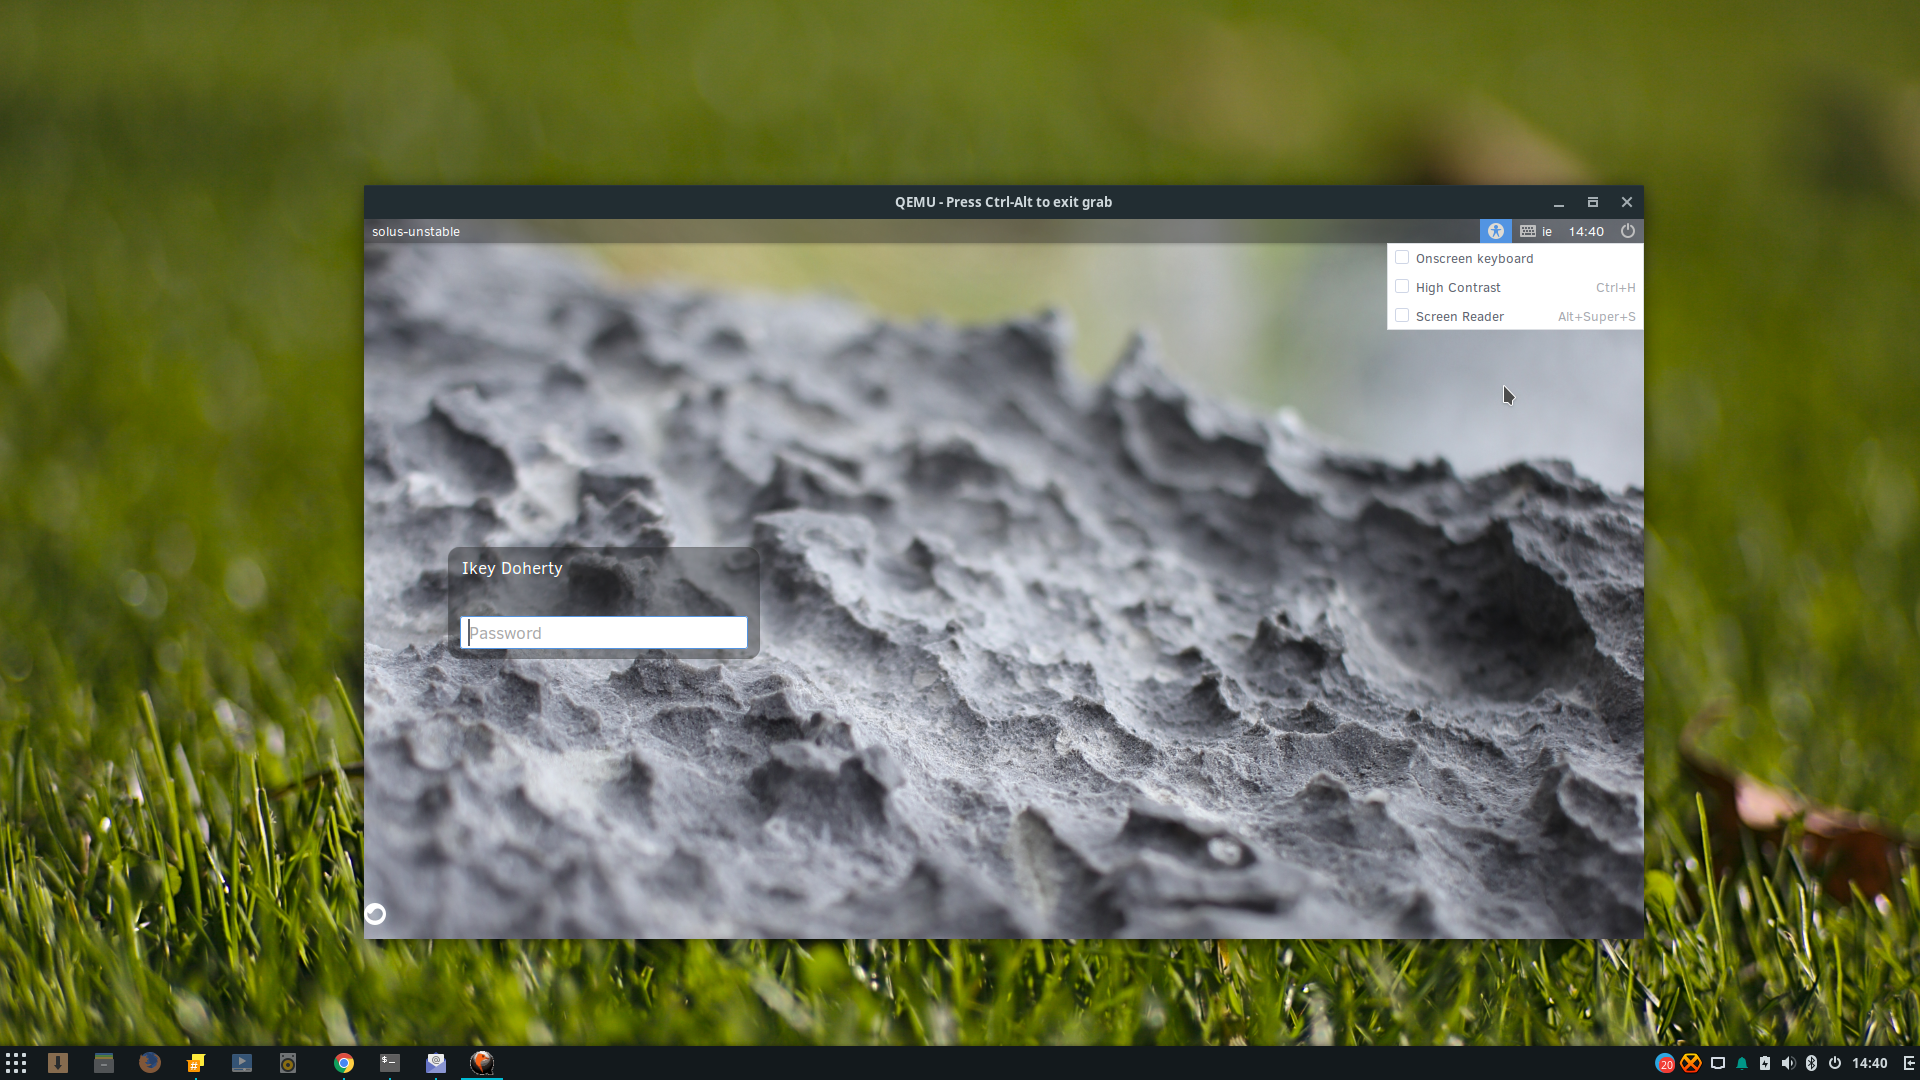Click the tray icon with 20 badge
Viewport: 1920px width, 1080px height.
pos(1665,1063)
